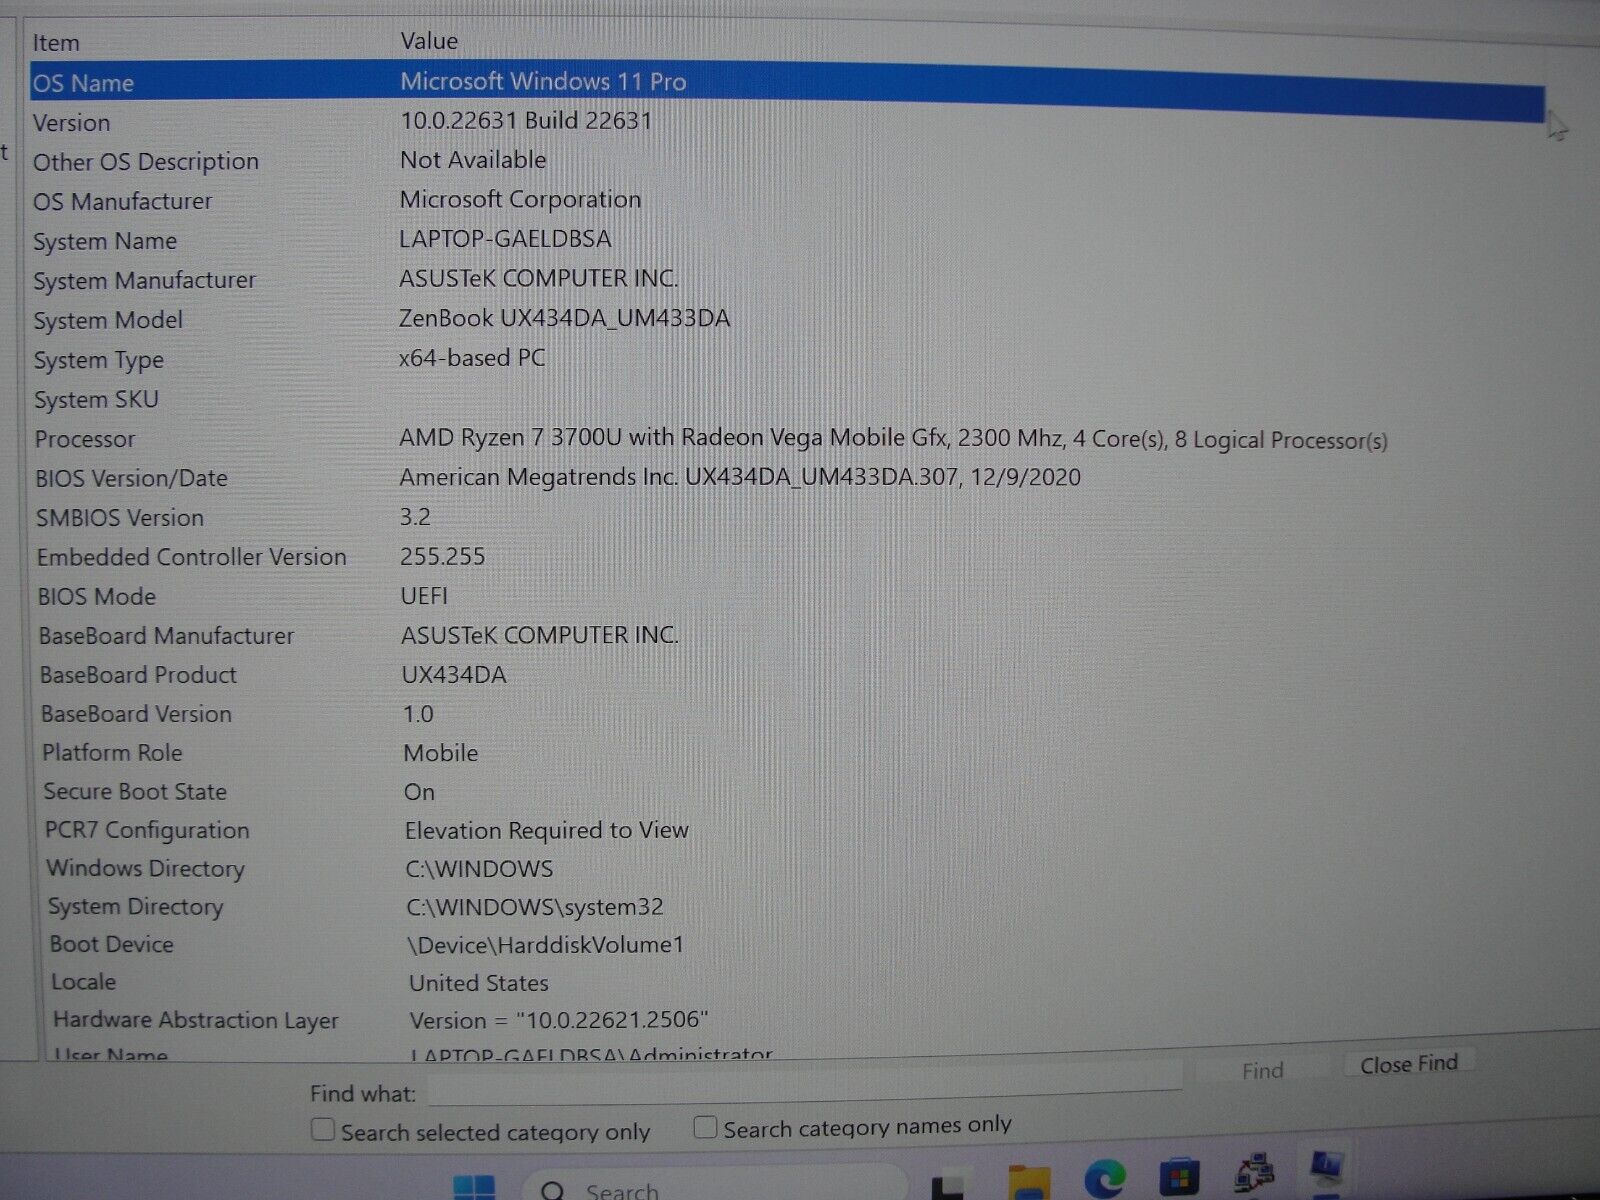The image size is (1600, 1200).
Task: Click the 'C:\WINDOWS\system32' value
Action: pyautogui.click(x=534, y=907)
